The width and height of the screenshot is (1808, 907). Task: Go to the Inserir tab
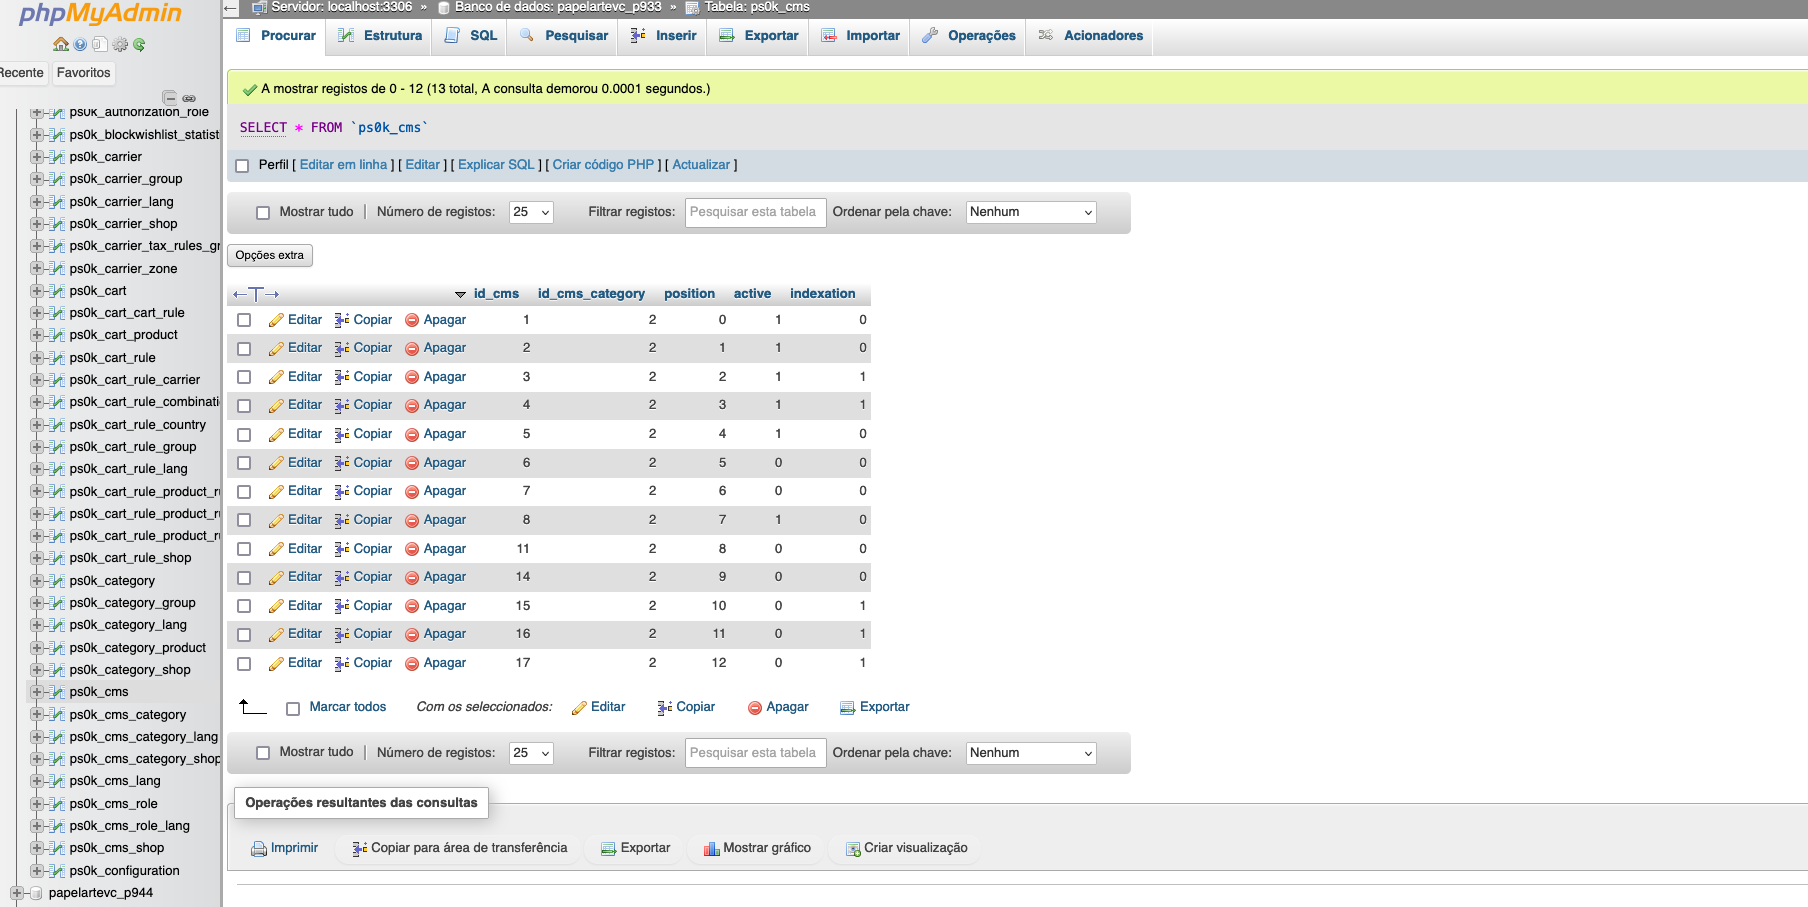coord(664,36)
